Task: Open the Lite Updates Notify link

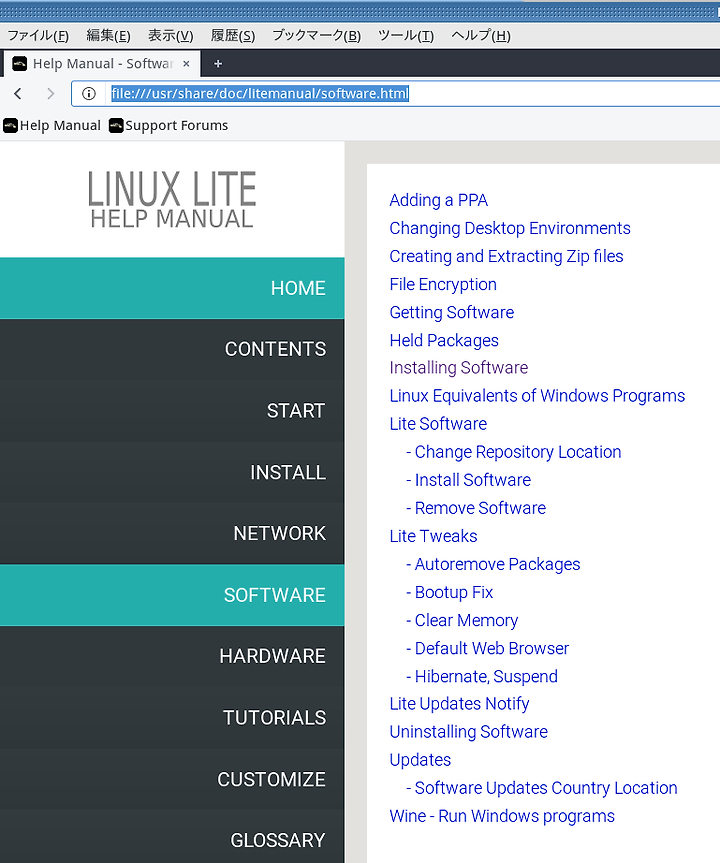Action: (460, 704)
